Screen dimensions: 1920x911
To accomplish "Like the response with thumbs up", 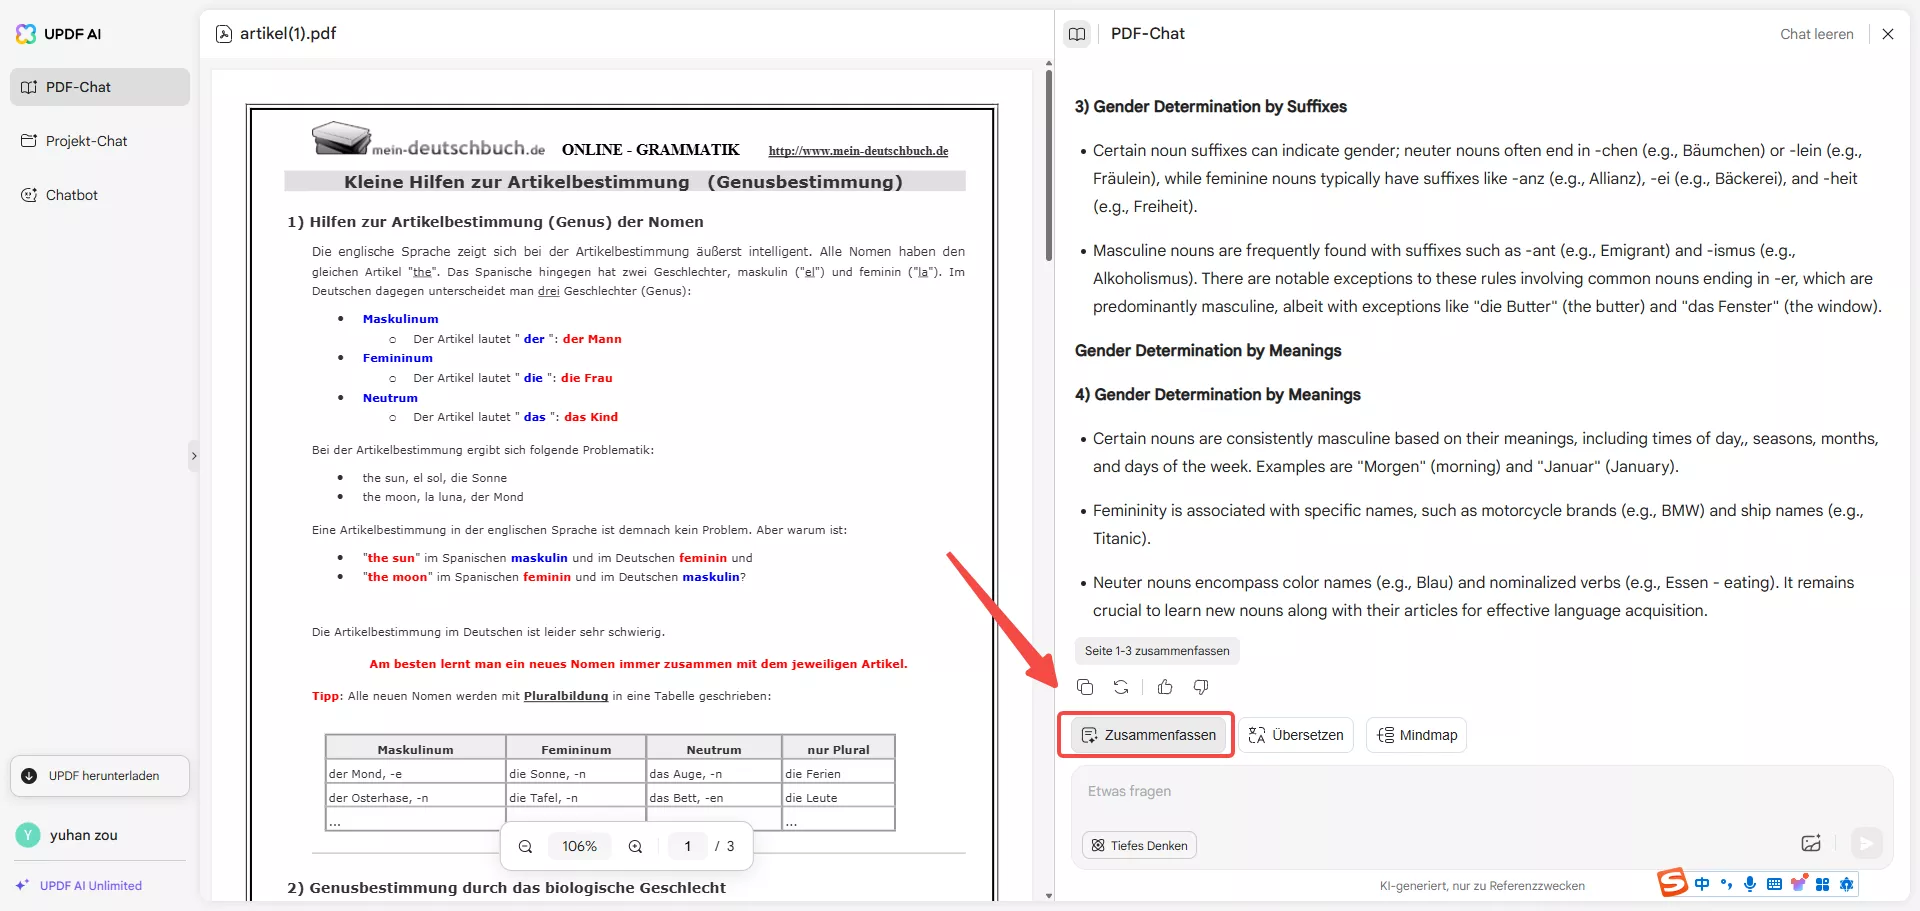I will click(1165, 687).
